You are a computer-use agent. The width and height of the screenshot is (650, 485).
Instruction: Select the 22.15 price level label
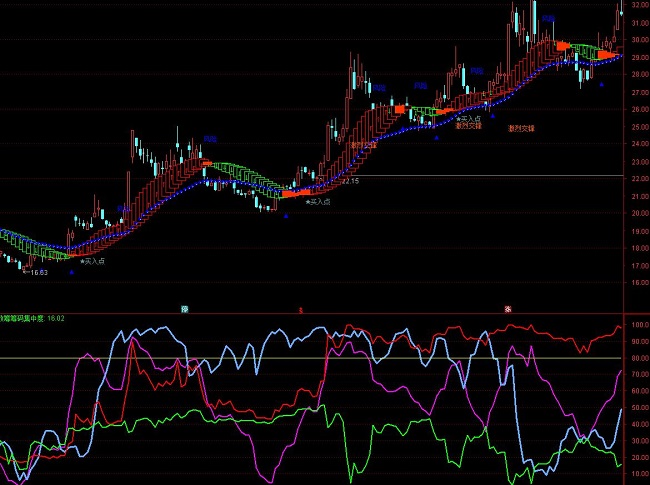[348, 182]
